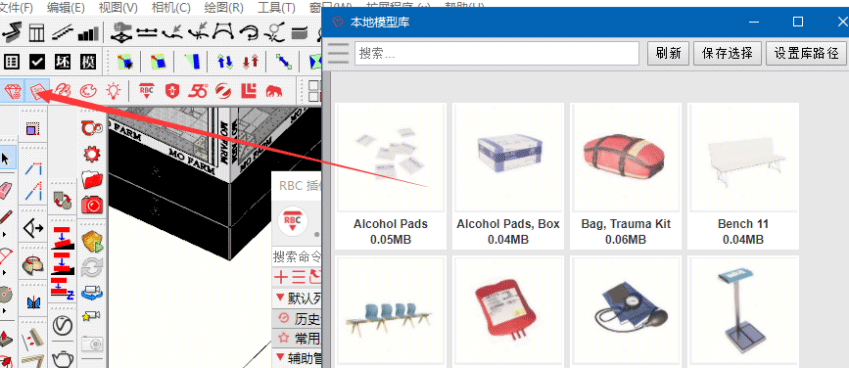Select the standing scale model thumbnail
The image size is (849, 368).
(743, 312)
